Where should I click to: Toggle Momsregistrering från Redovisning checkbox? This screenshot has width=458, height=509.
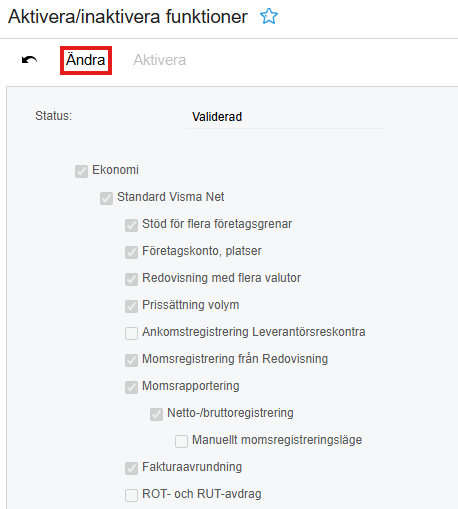click(x=131, y=360)
